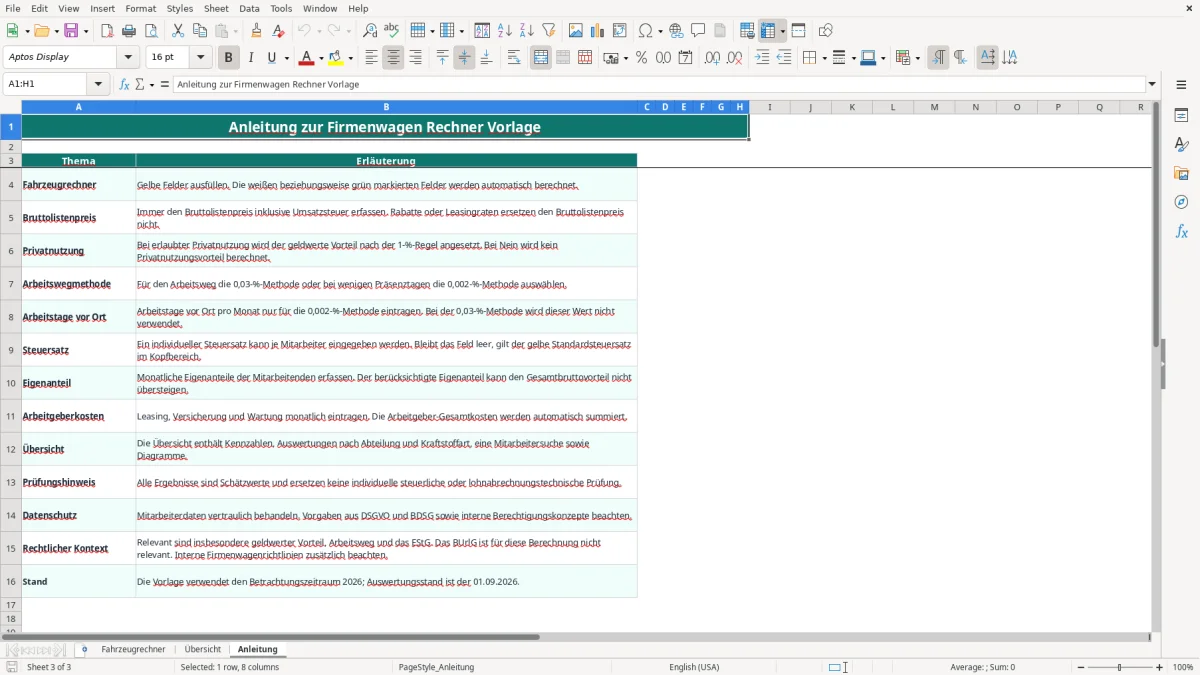The height and width of the screenshot is (675, 1200).
Task: Increase the cell indent
Action: tap(762, 58)
